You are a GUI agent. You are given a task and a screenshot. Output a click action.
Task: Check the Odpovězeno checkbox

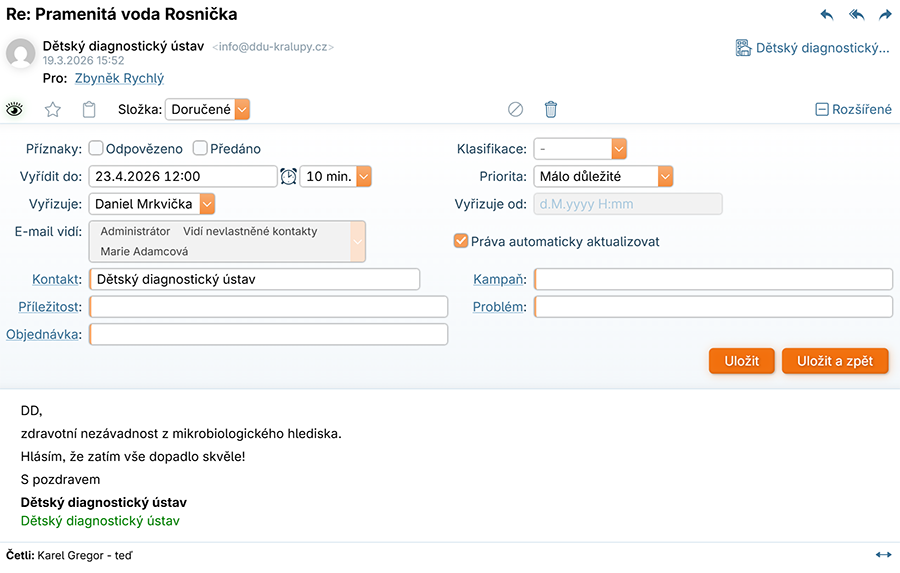click(x=96, y=149)
